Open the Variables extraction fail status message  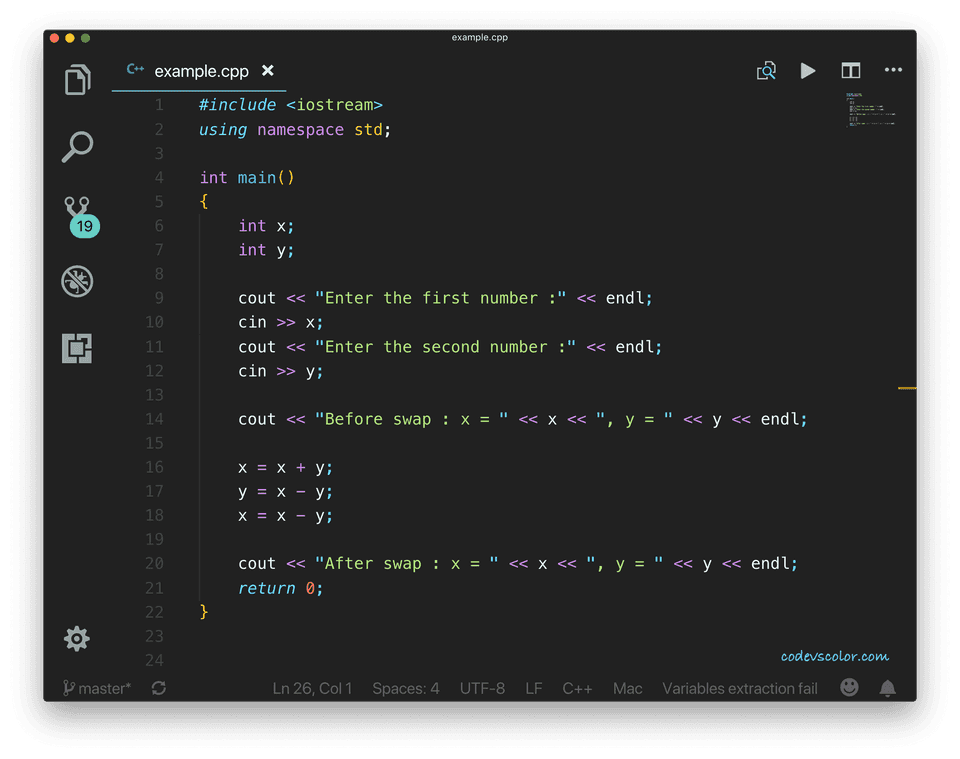[740, 688]
